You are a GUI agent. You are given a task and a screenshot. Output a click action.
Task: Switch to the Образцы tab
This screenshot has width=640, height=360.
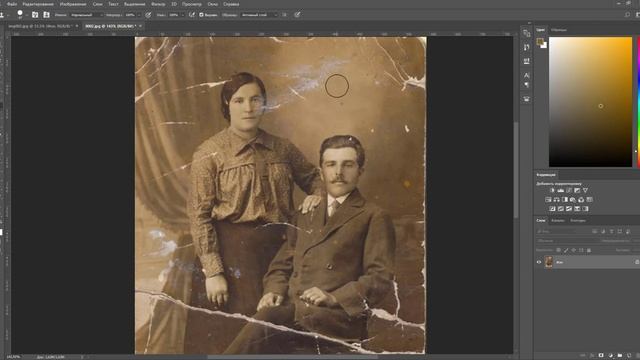(x=559, y=30)
